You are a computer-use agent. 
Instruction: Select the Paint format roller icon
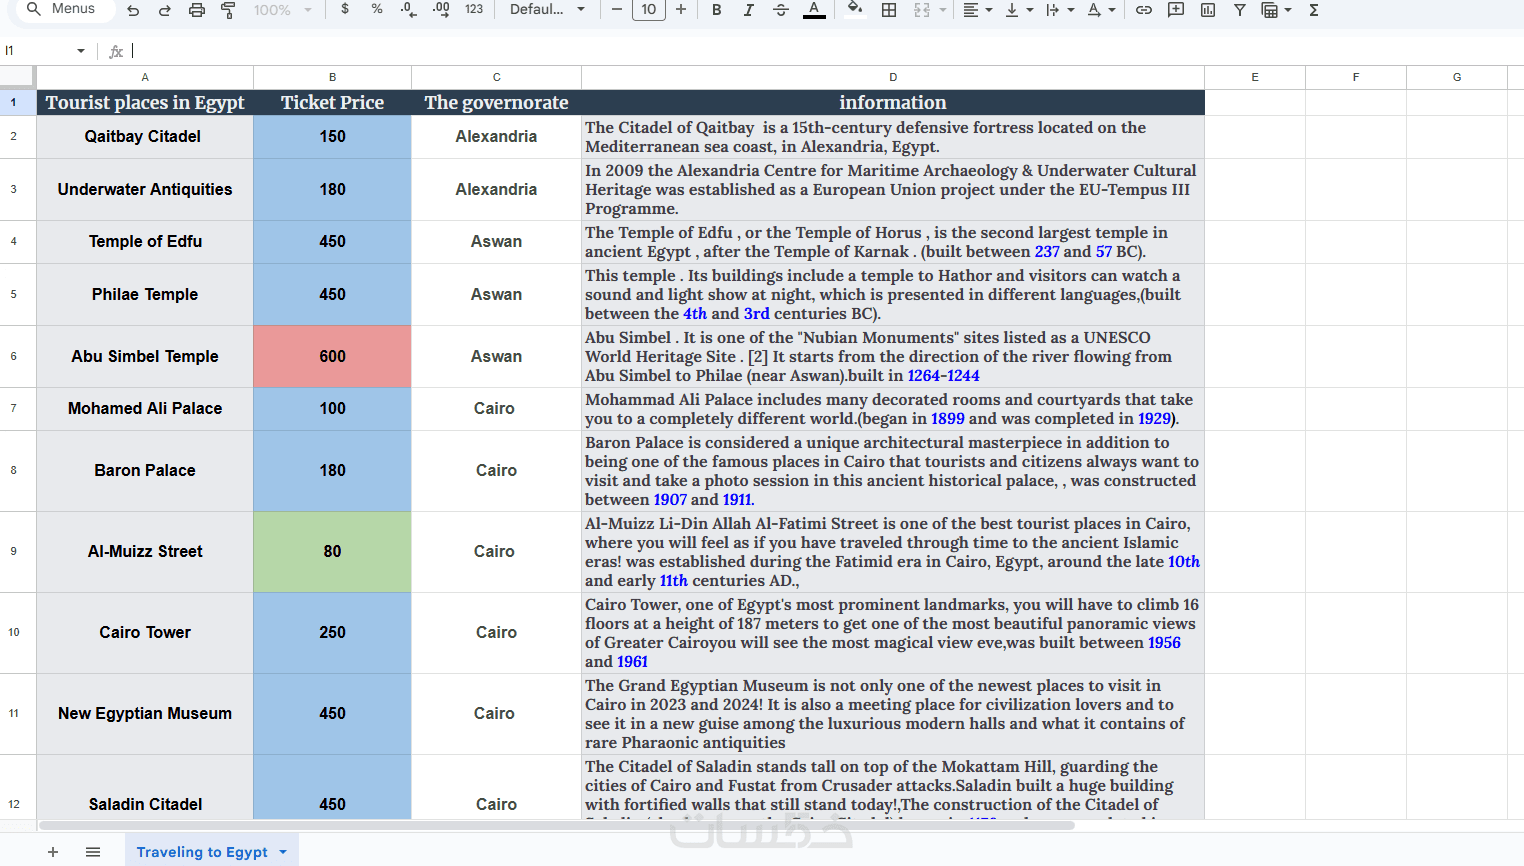[228, 10]
